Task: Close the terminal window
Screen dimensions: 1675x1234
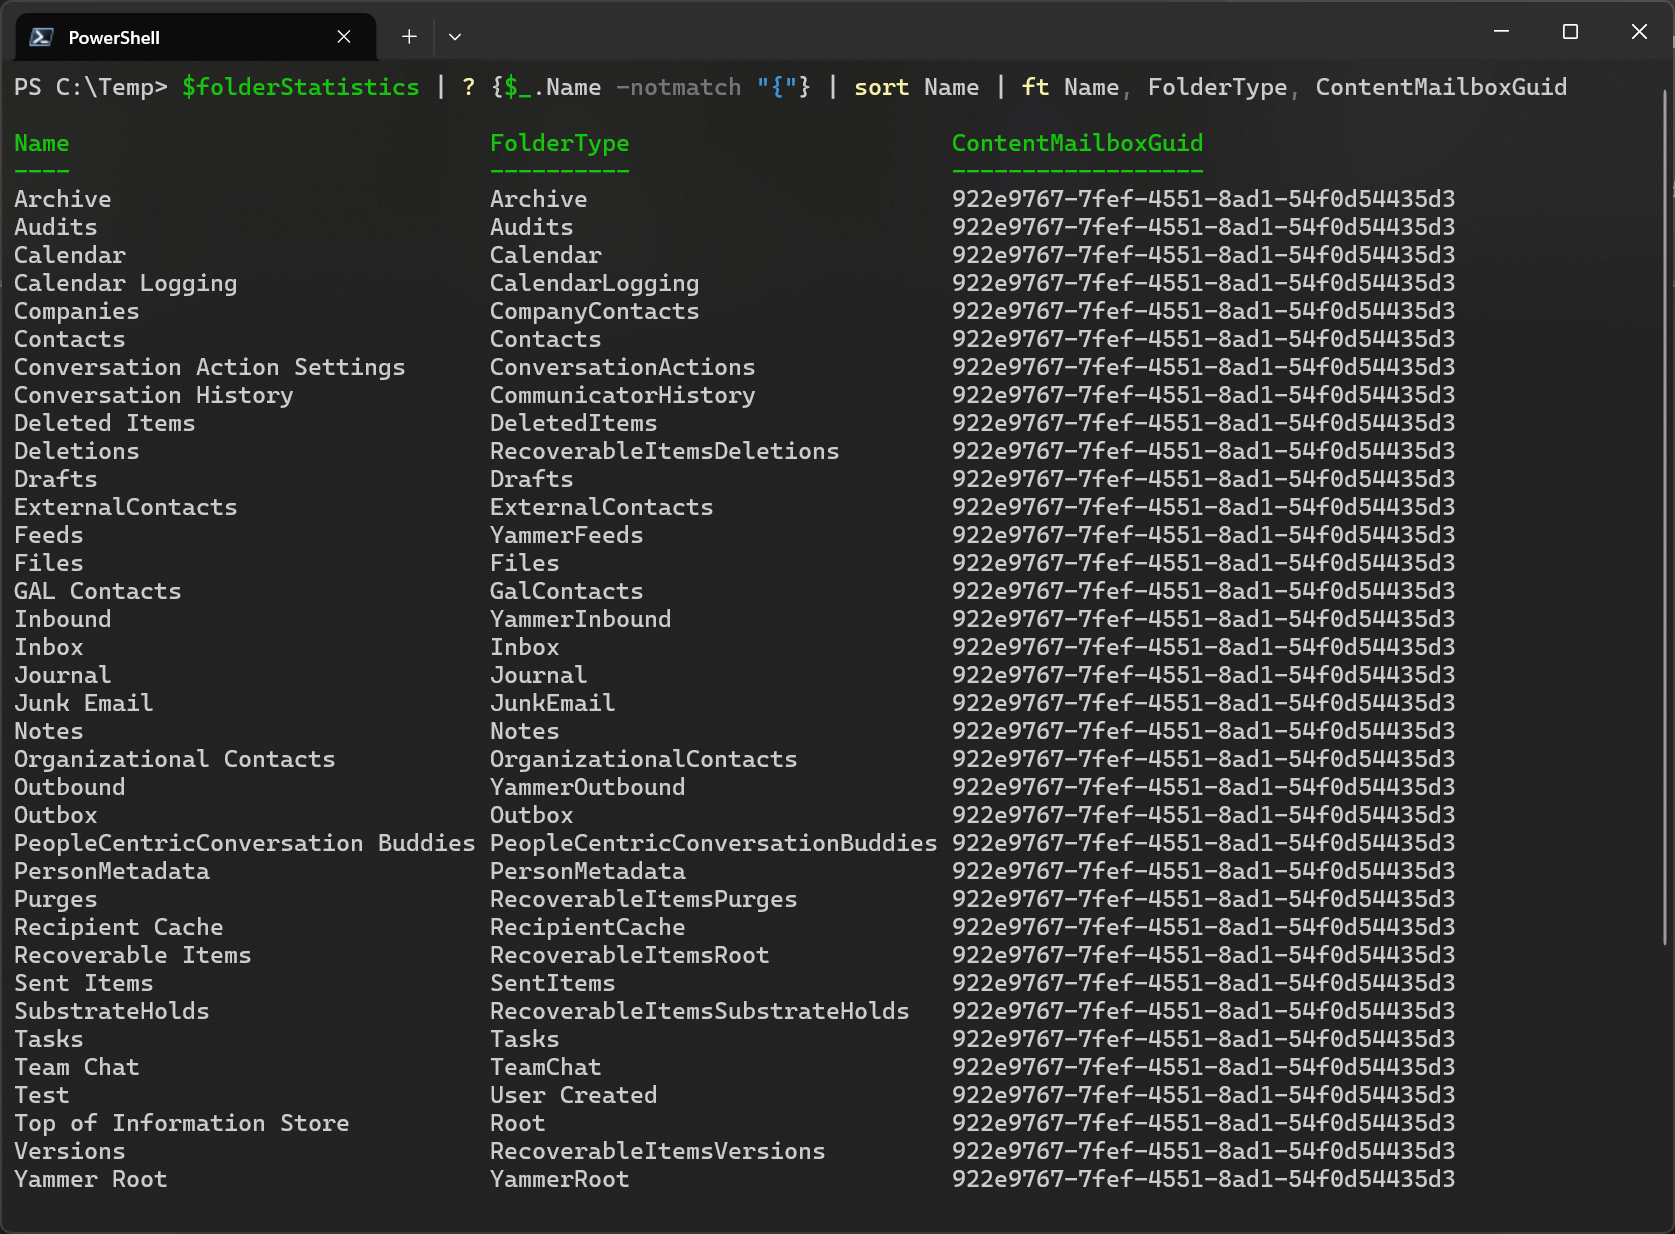Action: (x=1639, y=32)
